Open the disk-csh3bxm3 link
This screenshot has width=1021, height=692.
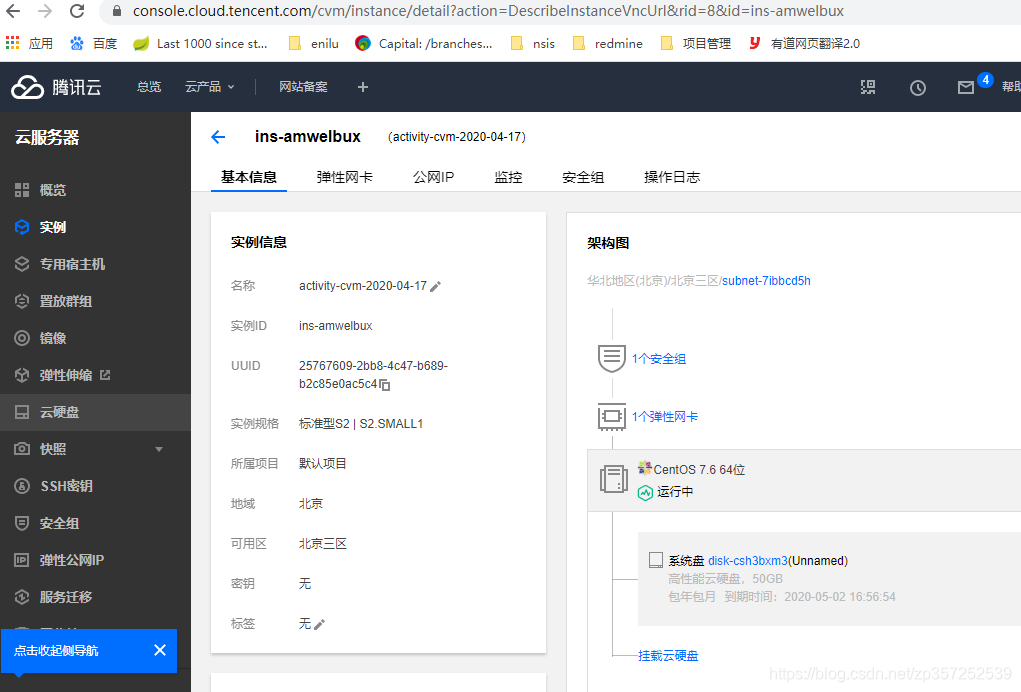[x=748, y=561]
